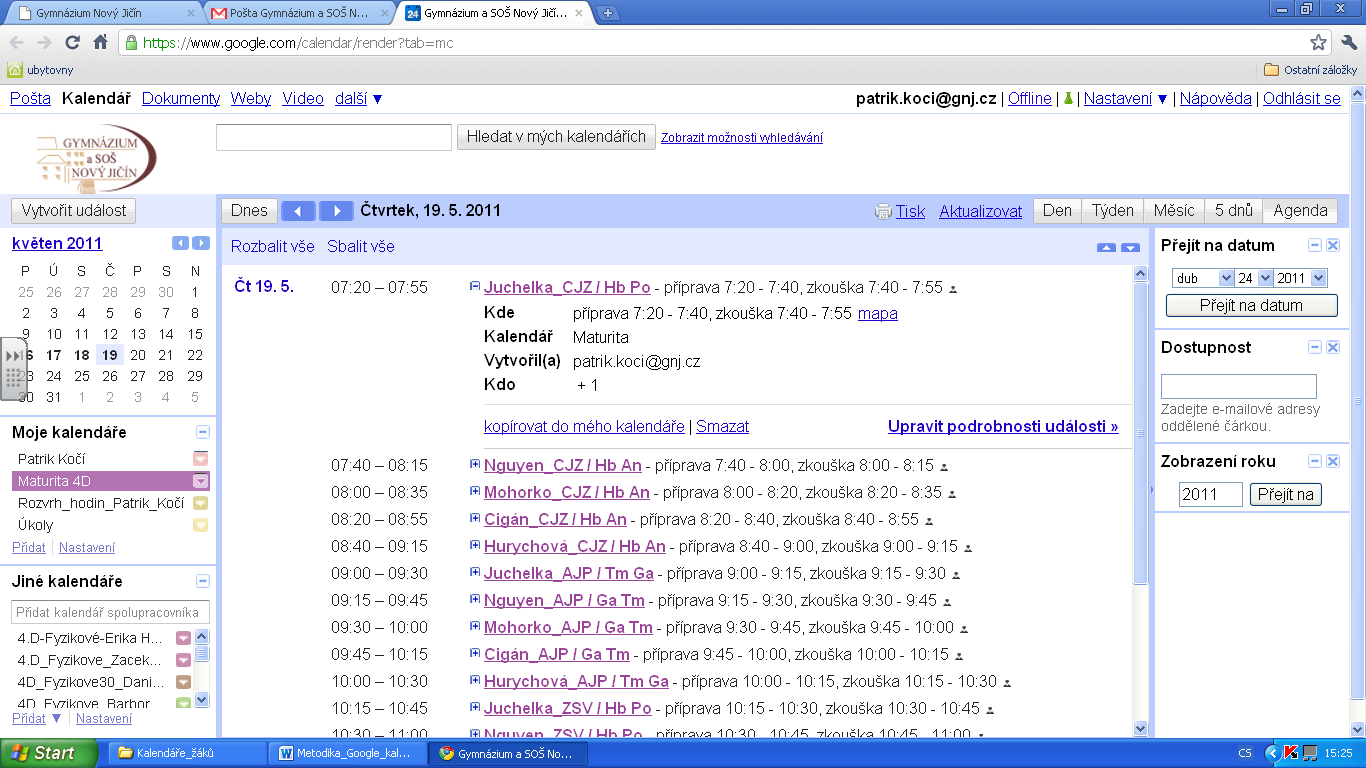
Task: Switch to Týden view
Action: [x=1112, y=210]
